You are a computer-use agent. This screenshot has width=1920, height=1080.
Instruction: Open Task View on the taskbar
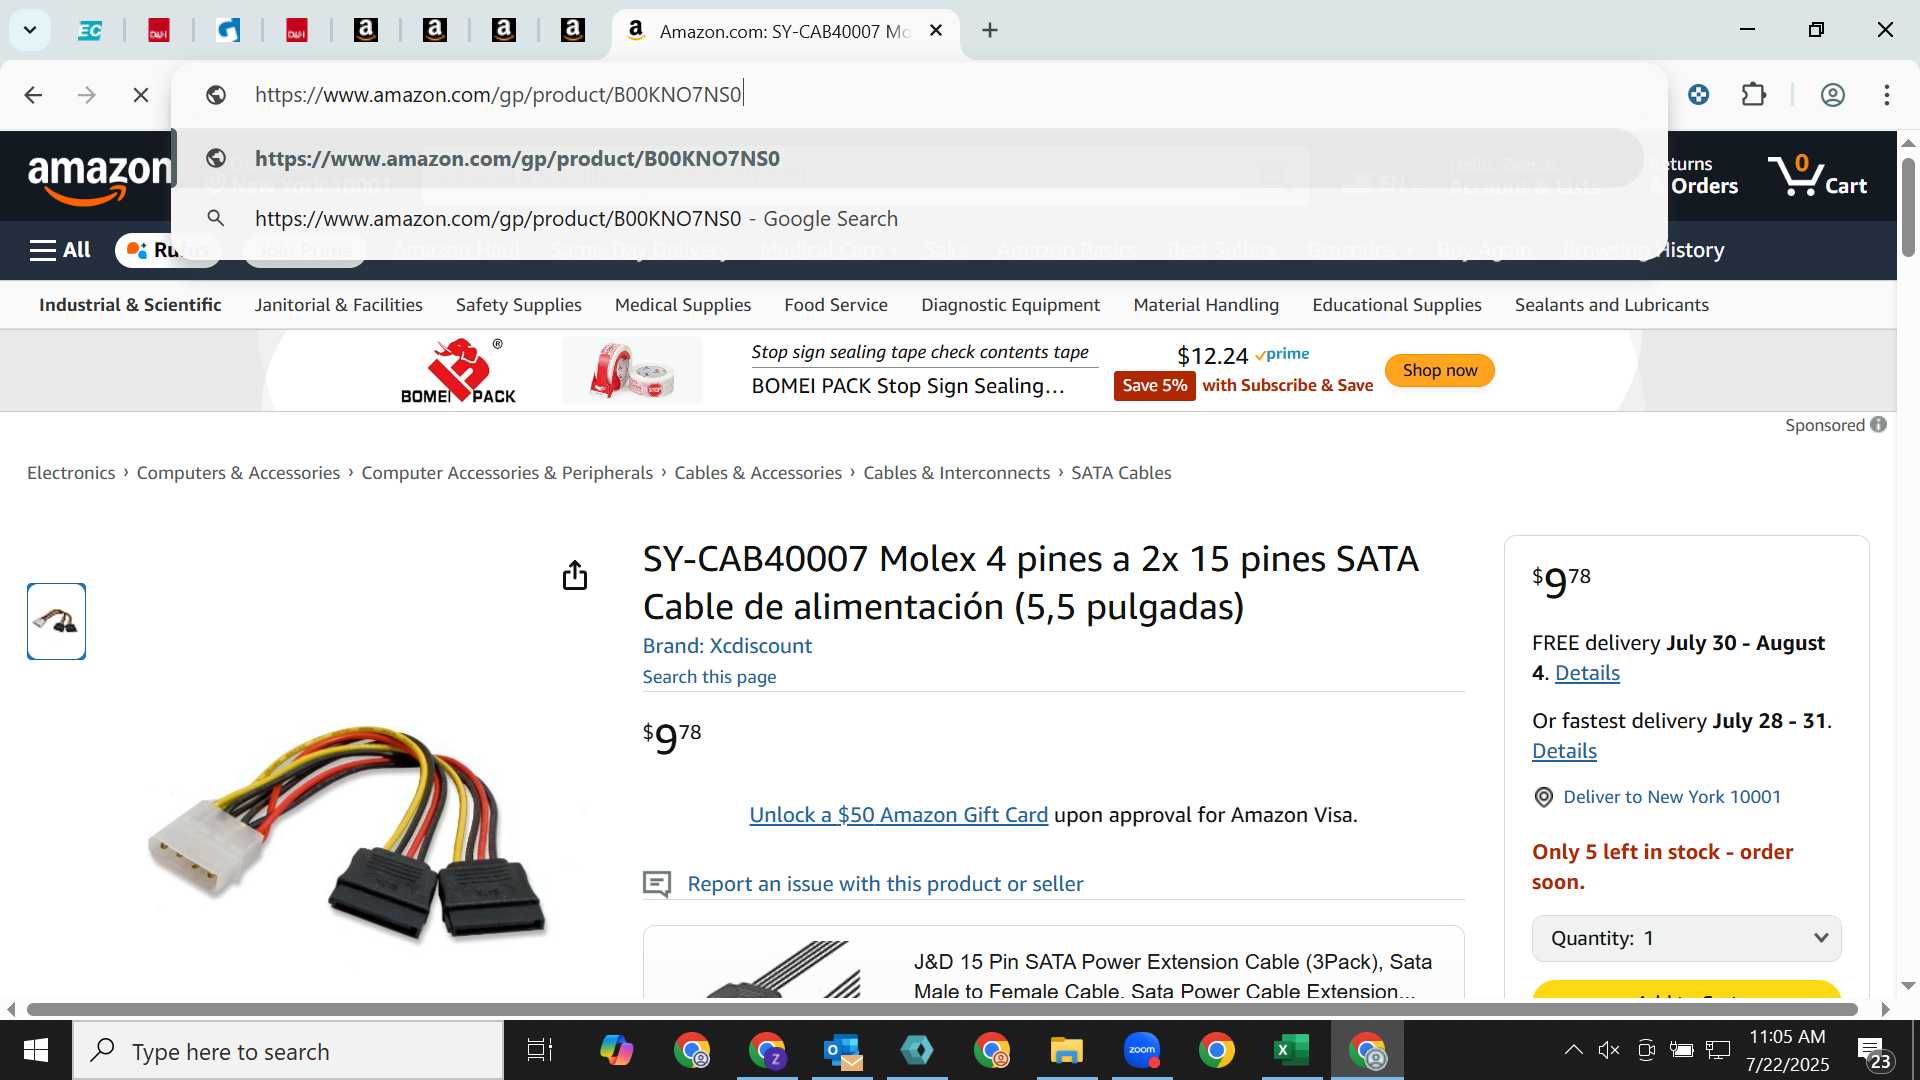(x=540, y=1051)
